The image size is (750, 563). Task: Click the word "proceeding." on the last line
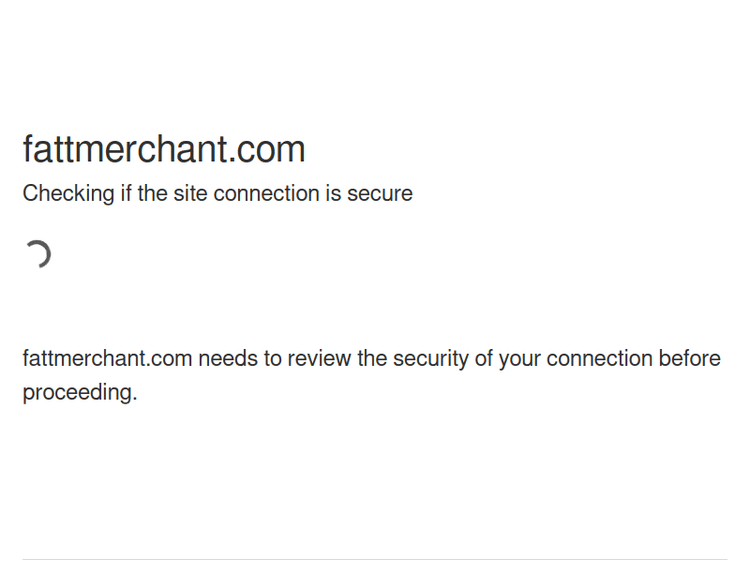(x=79, y=393)
